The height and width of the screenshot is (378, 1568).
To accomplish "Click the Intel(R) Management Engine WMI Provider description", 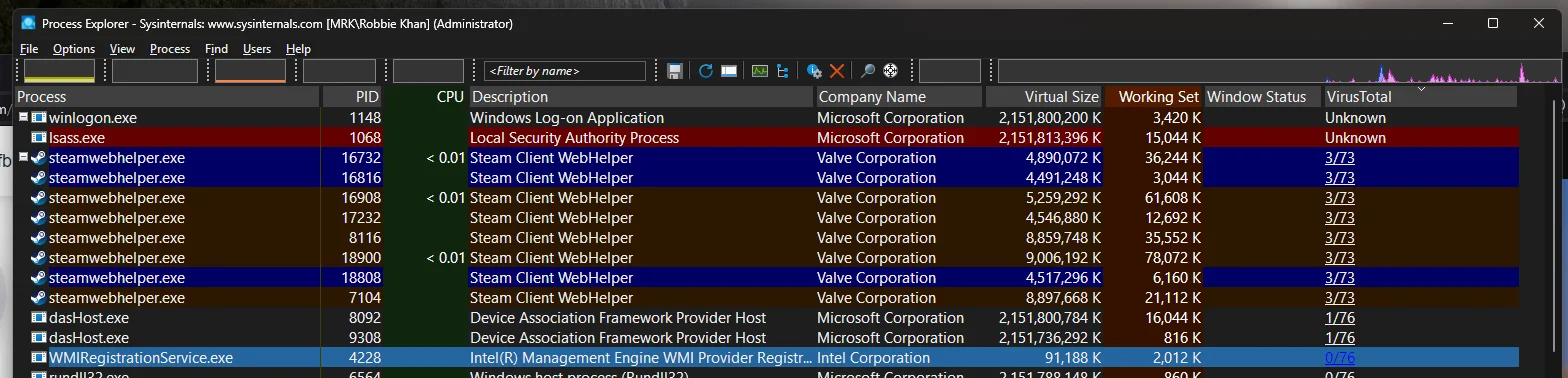I will [640, 358].
